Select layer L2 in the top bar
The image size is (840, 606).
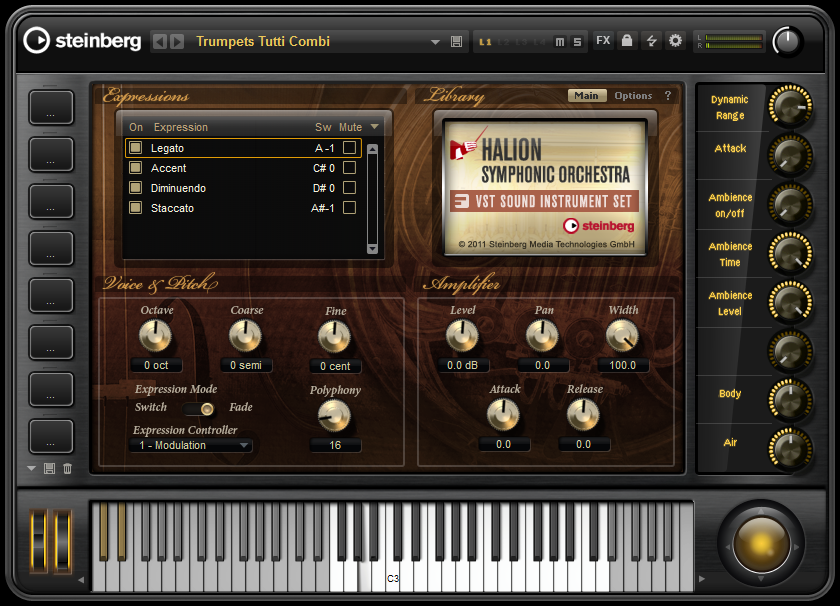[x=503, y=42]
